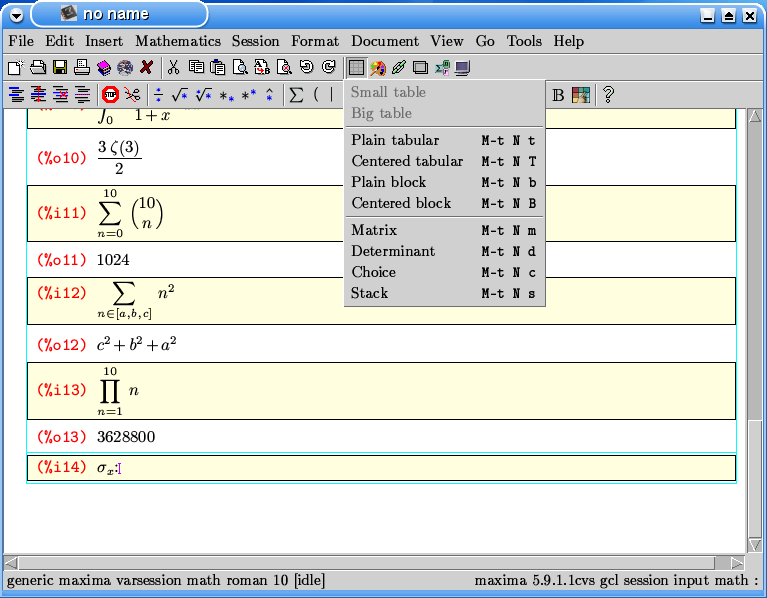The image size is (767, 598).
Task: Insert a square root
Action: tap(180, 94)
